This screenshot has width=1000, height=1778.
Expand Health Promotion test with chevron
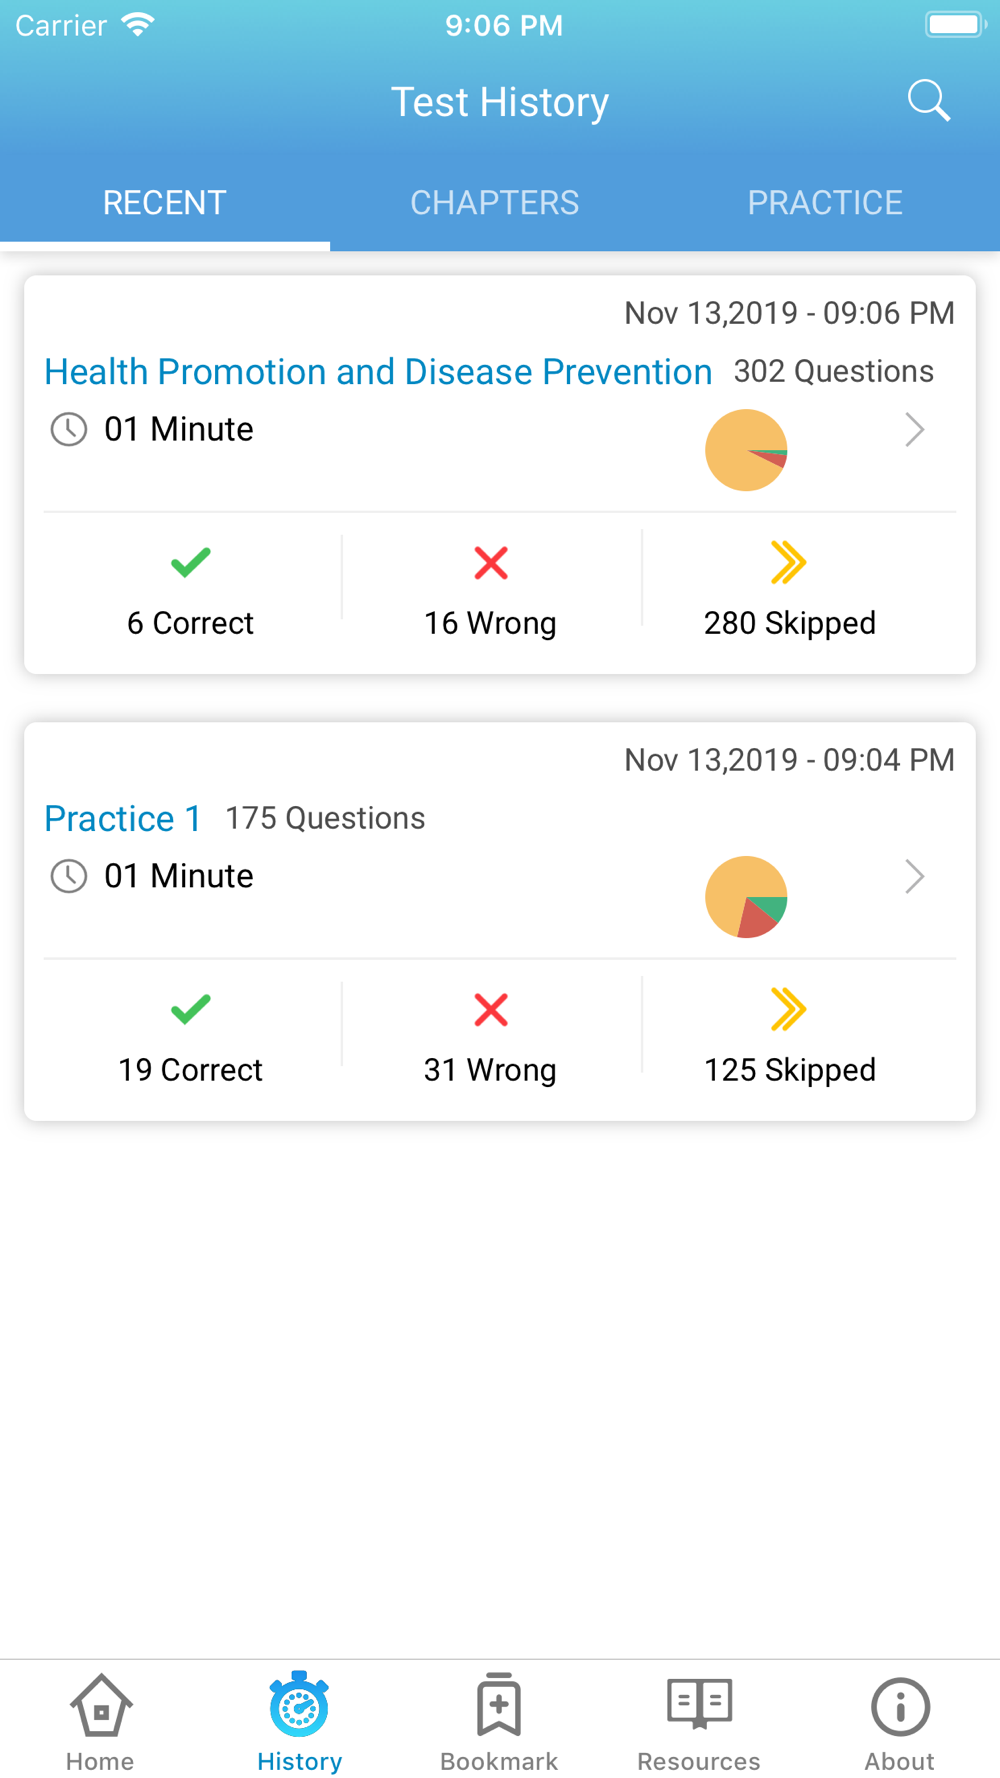[x=914, y=430]
